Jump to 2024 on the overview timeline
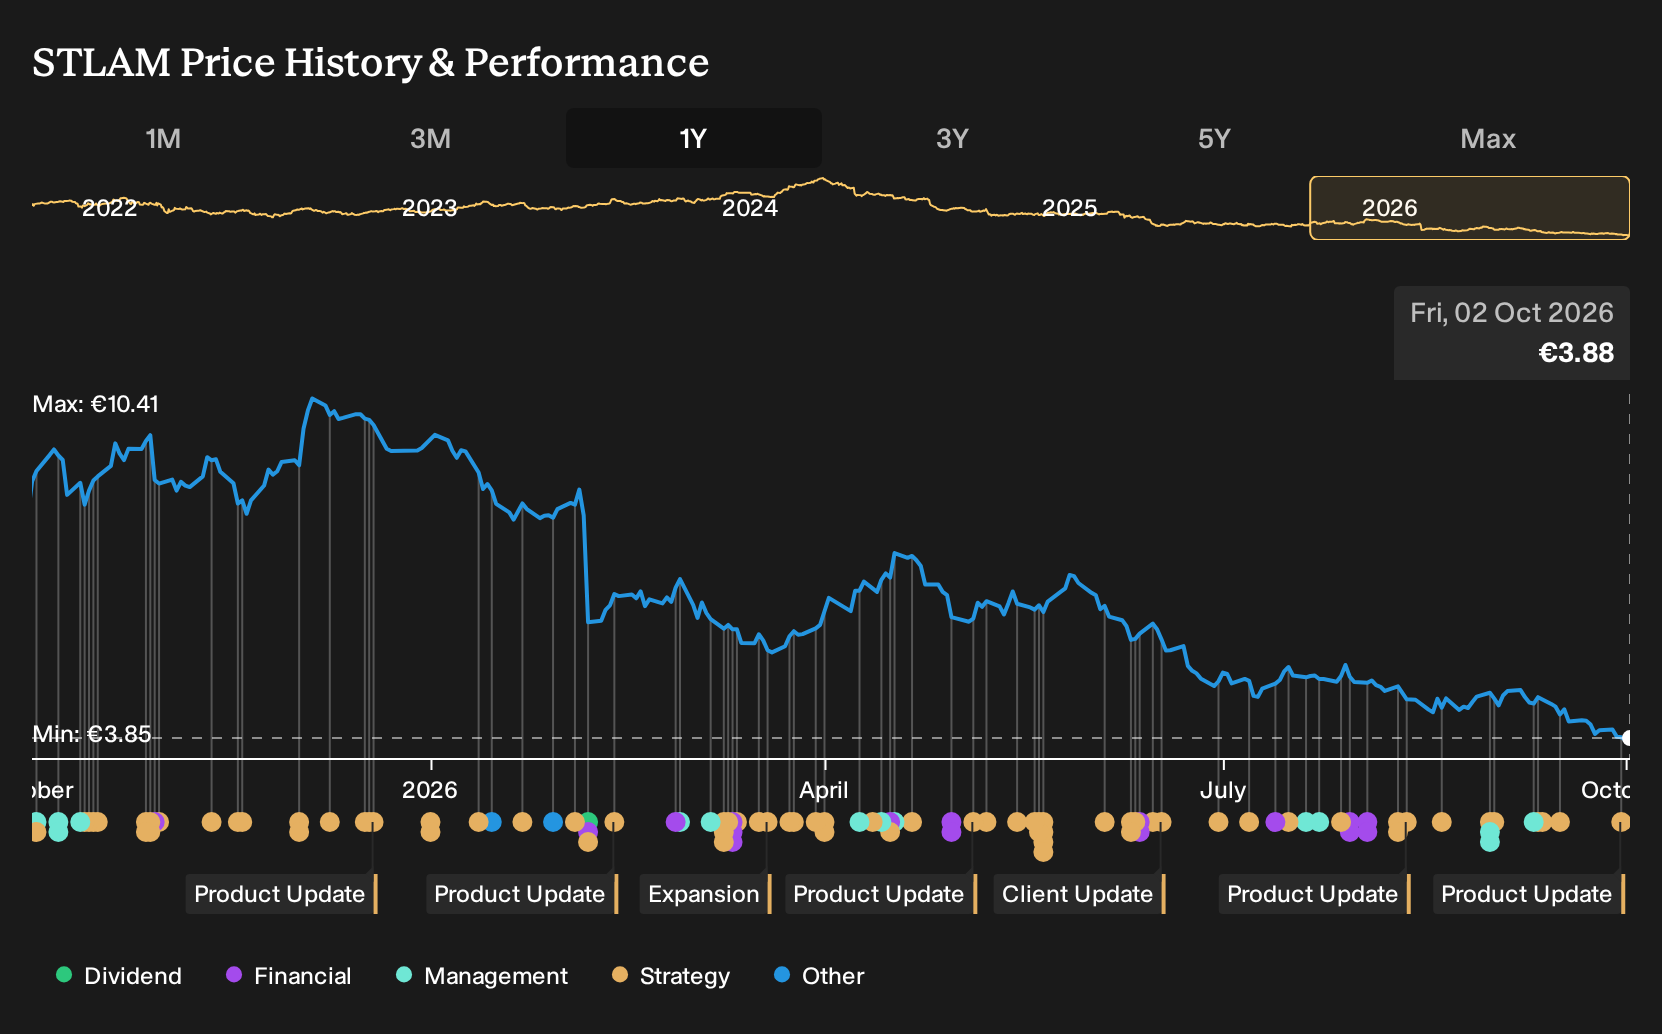 [750, 208]
